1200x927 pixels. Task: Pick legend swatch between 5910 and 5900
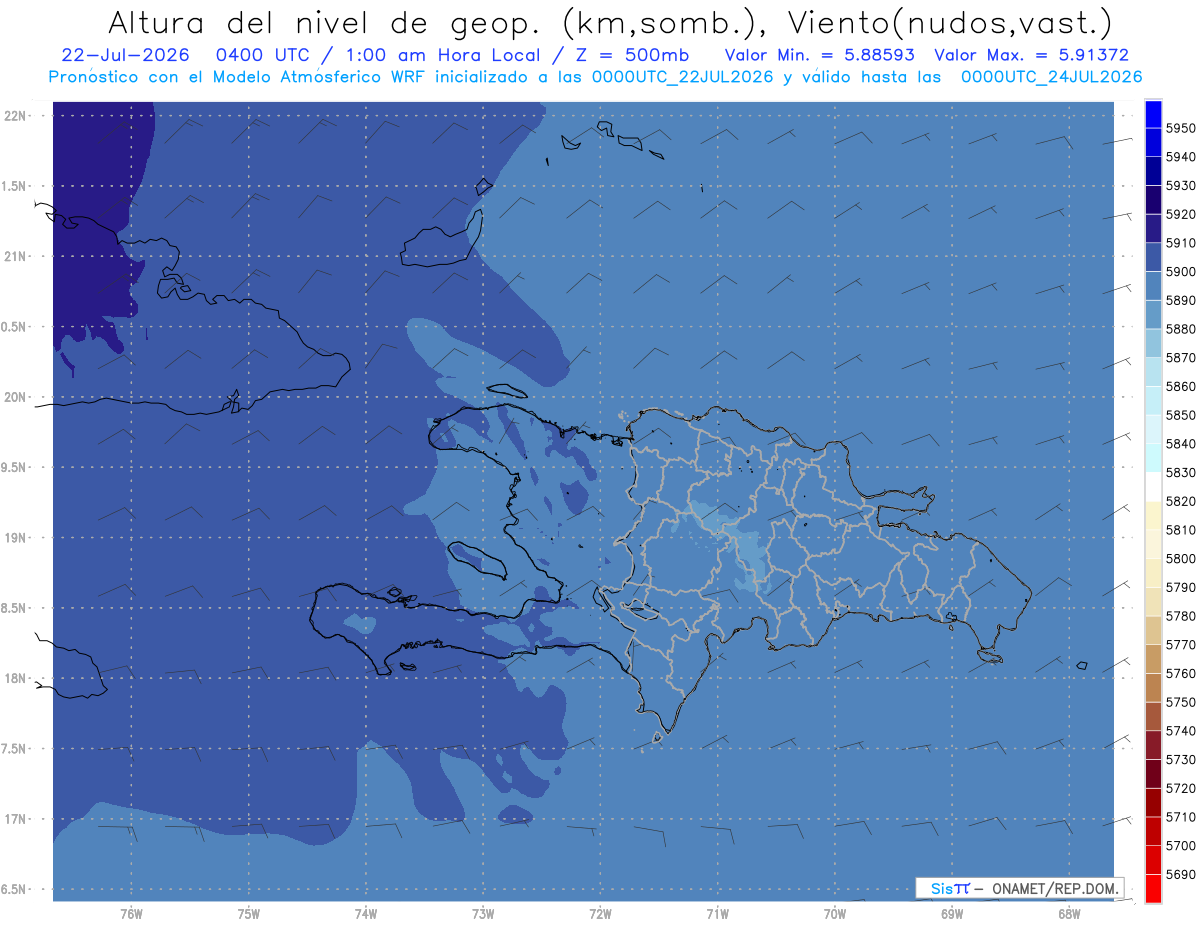click(x=1153, y=257)
